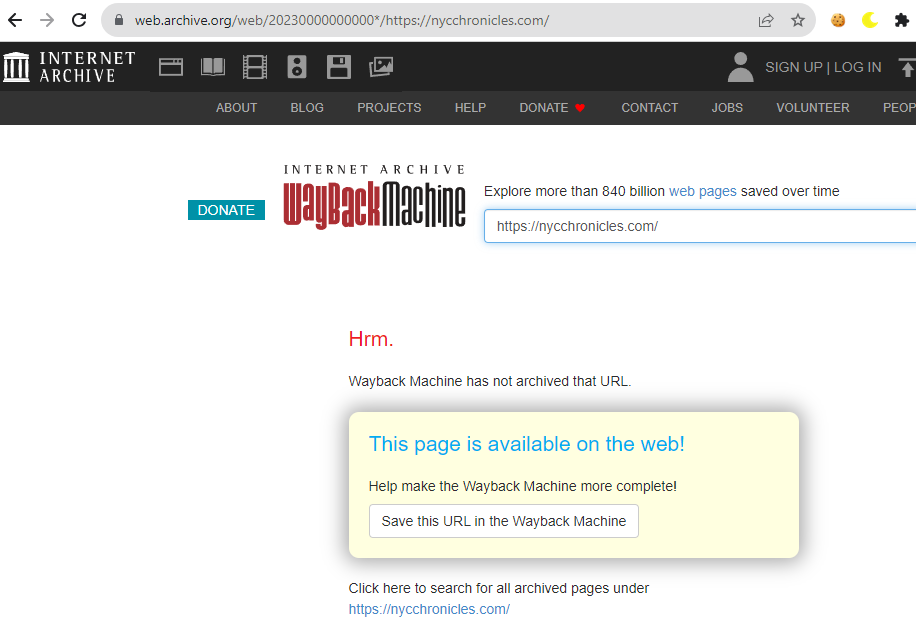Open the Extensions puzzle piece menu
916x641 pixels.
[902, 20]
